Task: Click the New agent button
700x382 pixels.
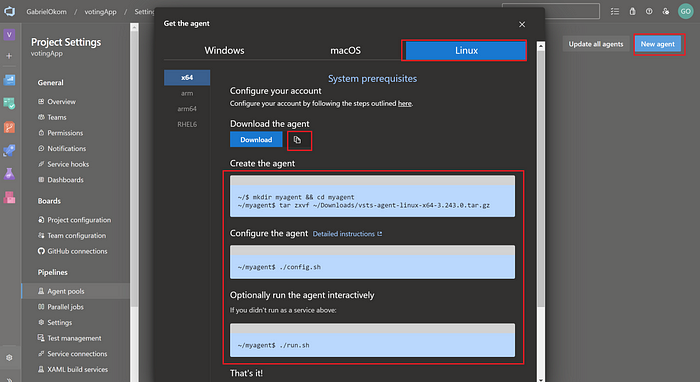Action: (x=658, y=44)
